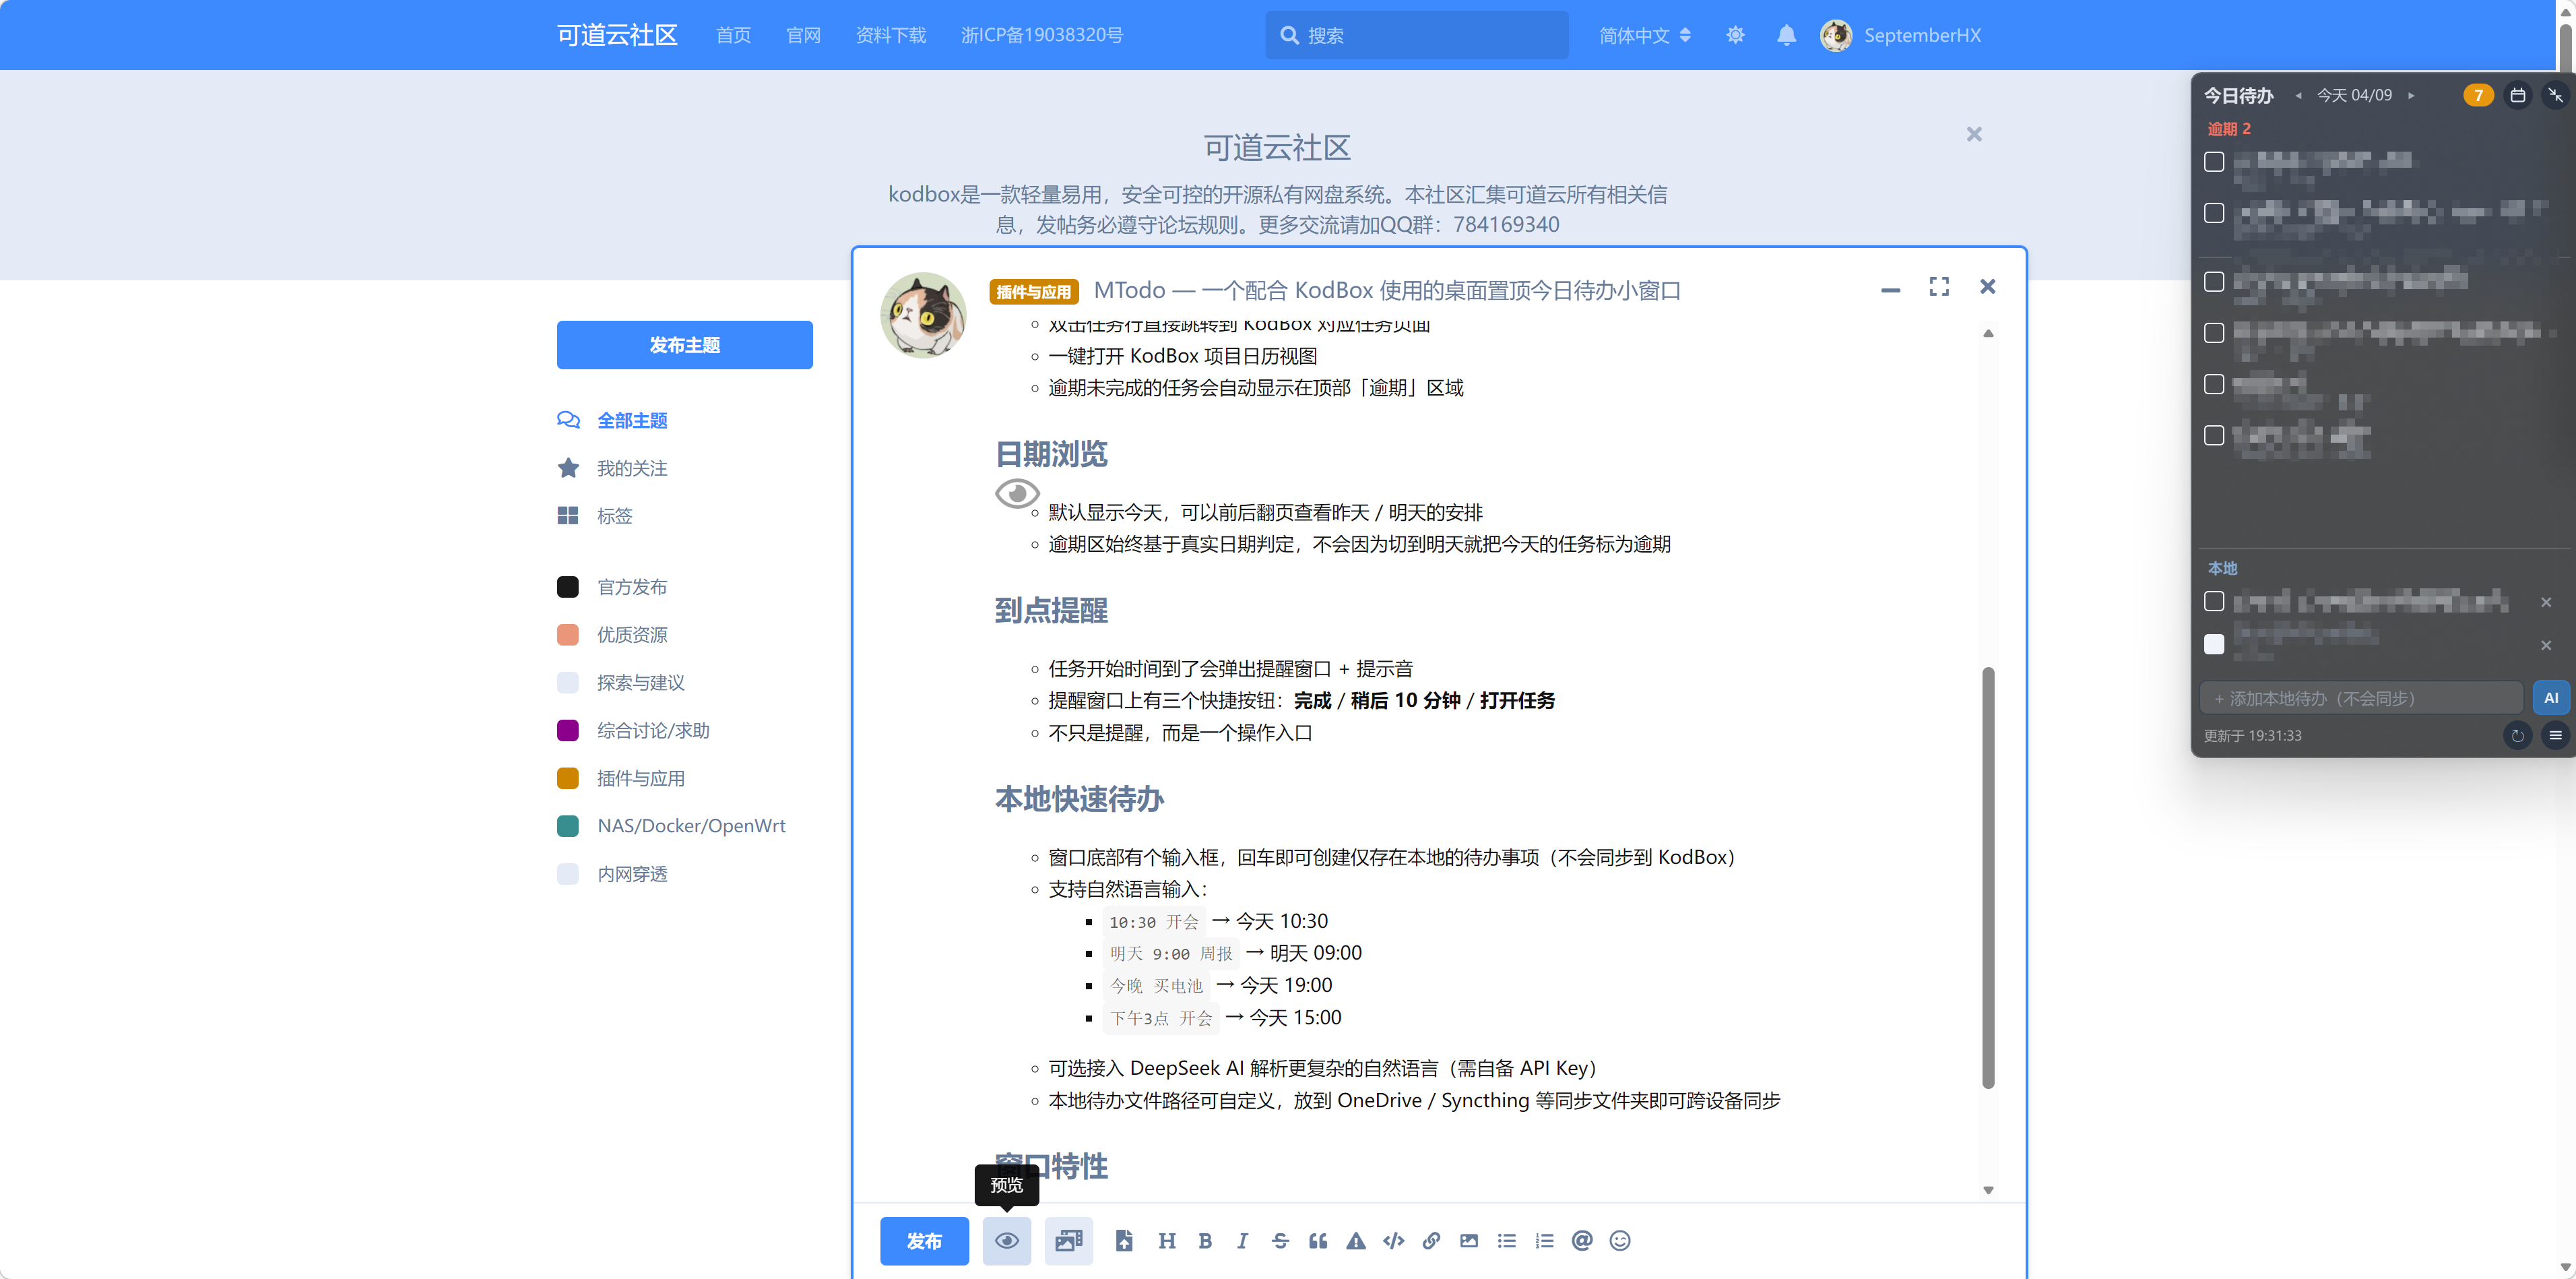Refresh the todo list with the circular arrow icon
The height and width of the screenshot is (1279, 2576).
(x=2517, y=736)
